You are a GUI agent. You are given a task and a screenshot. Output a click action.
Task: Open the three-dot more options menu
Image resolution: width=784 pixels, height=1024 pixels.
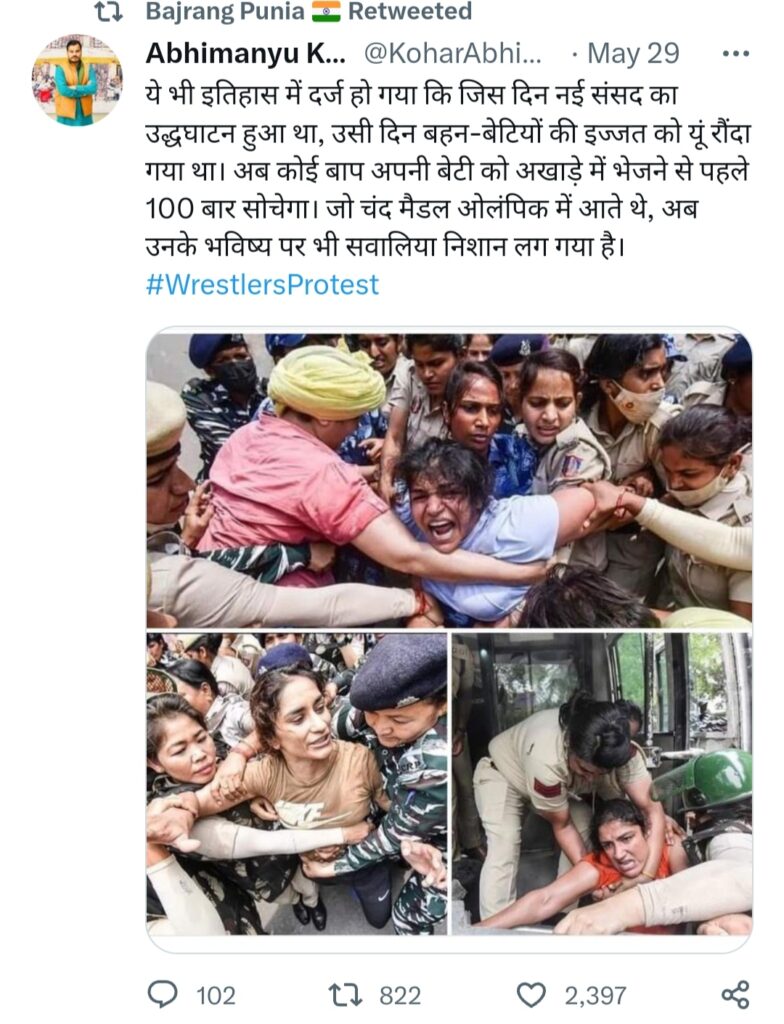tap(736, 54)
